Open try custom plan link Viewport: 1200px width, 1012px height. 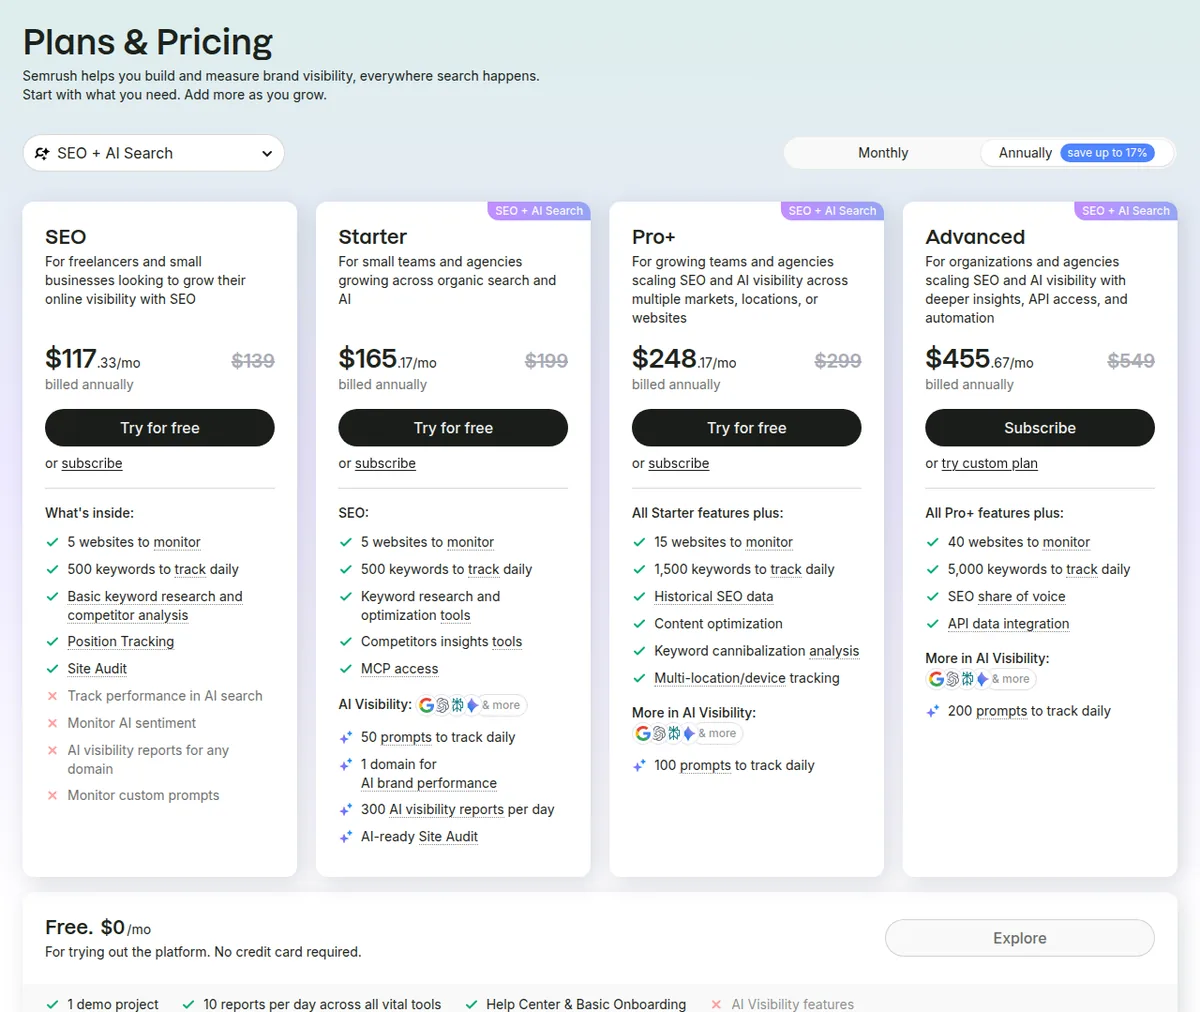pyautogui.click(x=990, y=464)
